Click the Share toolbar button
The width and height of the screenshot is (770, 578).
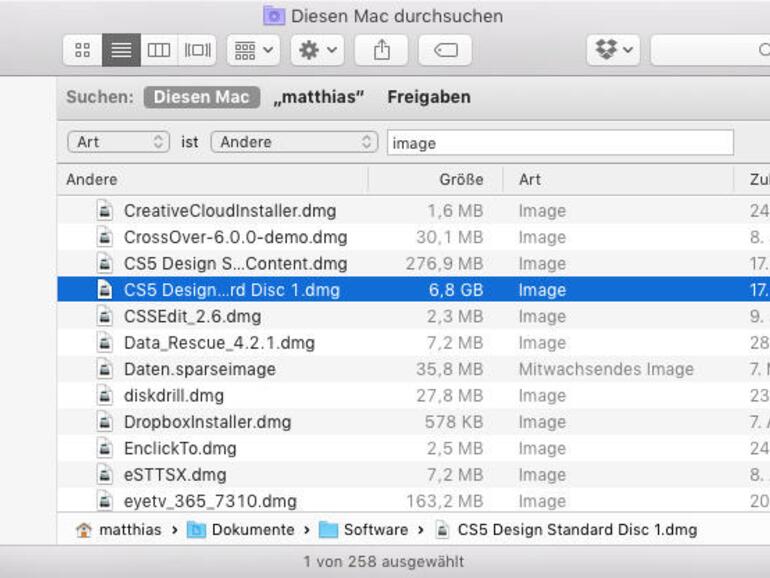pos(382,50)
